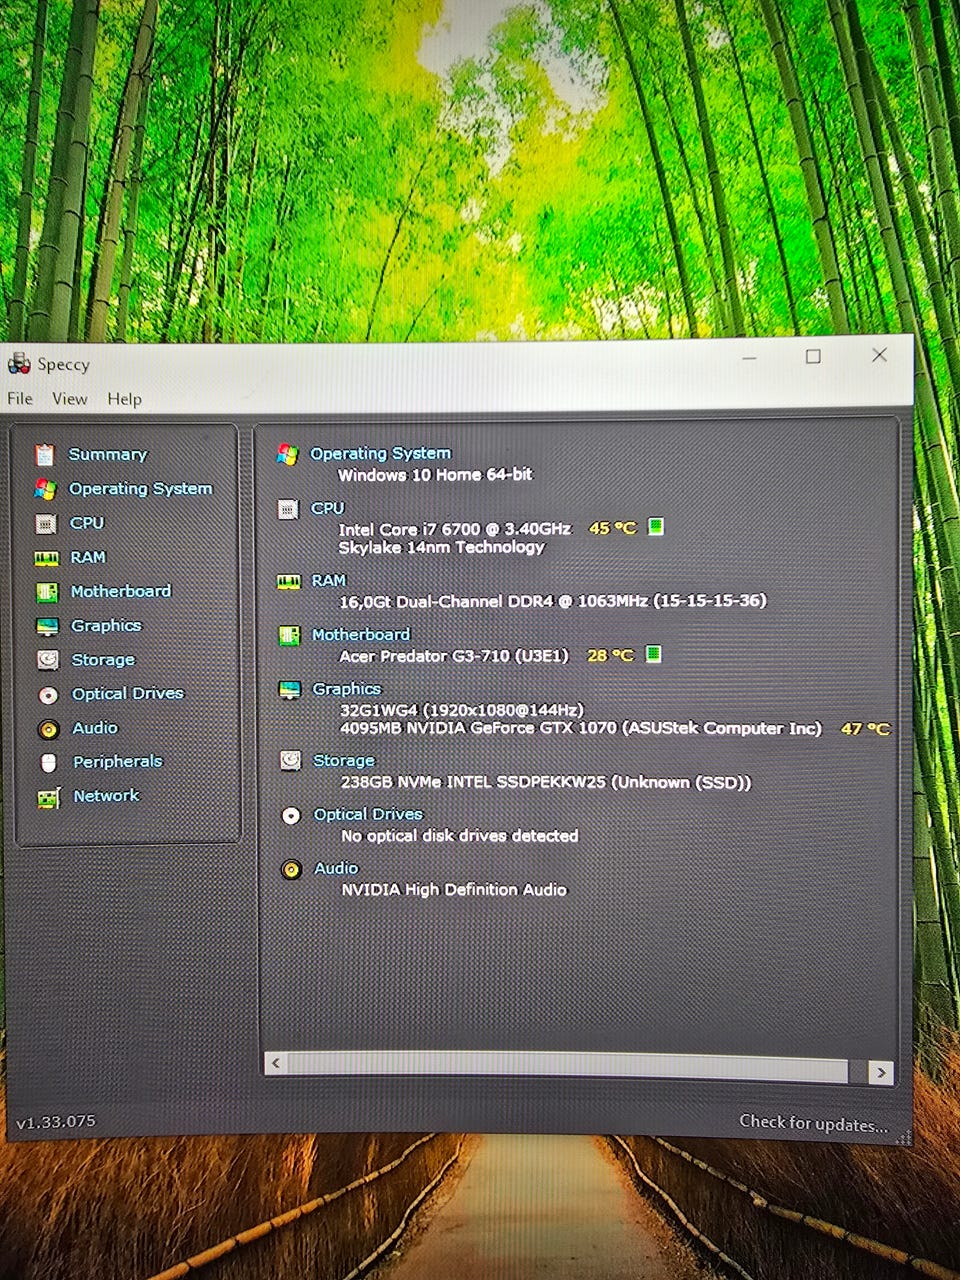Click the Storage drive icon in sidebar

click(48, 660)
